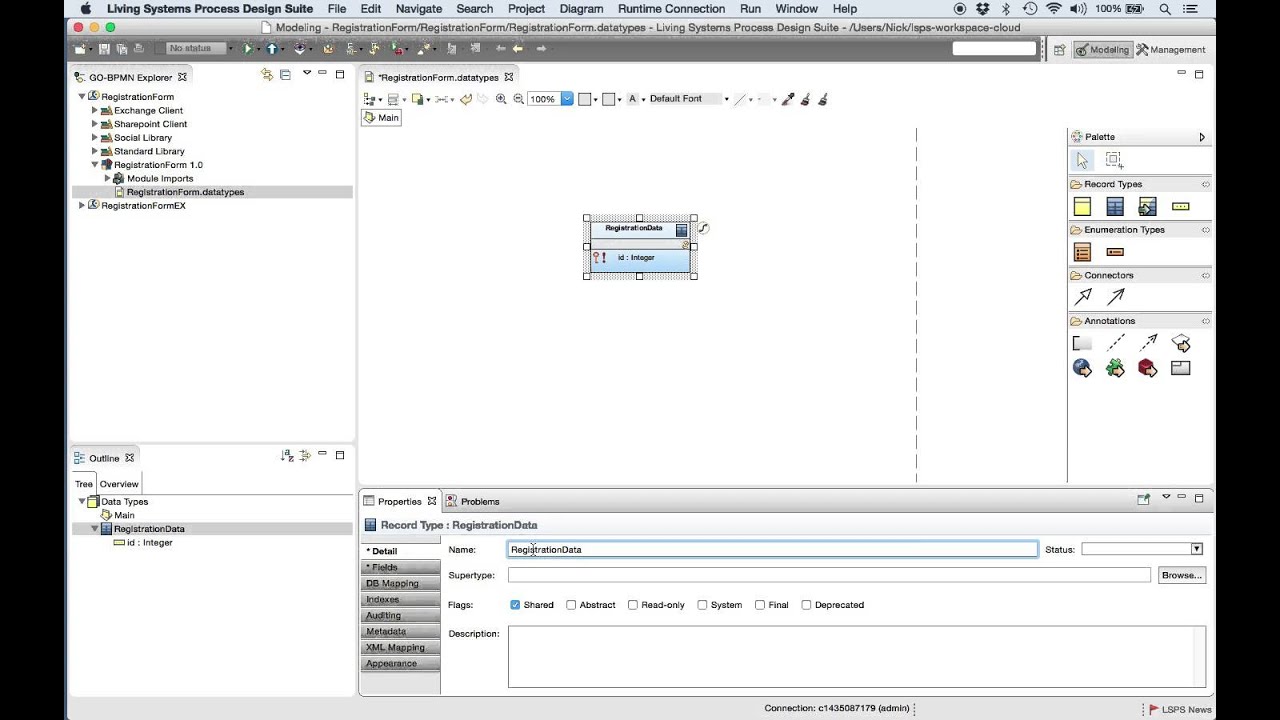The width and height of the screenshot is (1280, 720).
Task: Click the fill color swatch in toolbar
Action: pyautogui.click(x=585, y=99)
